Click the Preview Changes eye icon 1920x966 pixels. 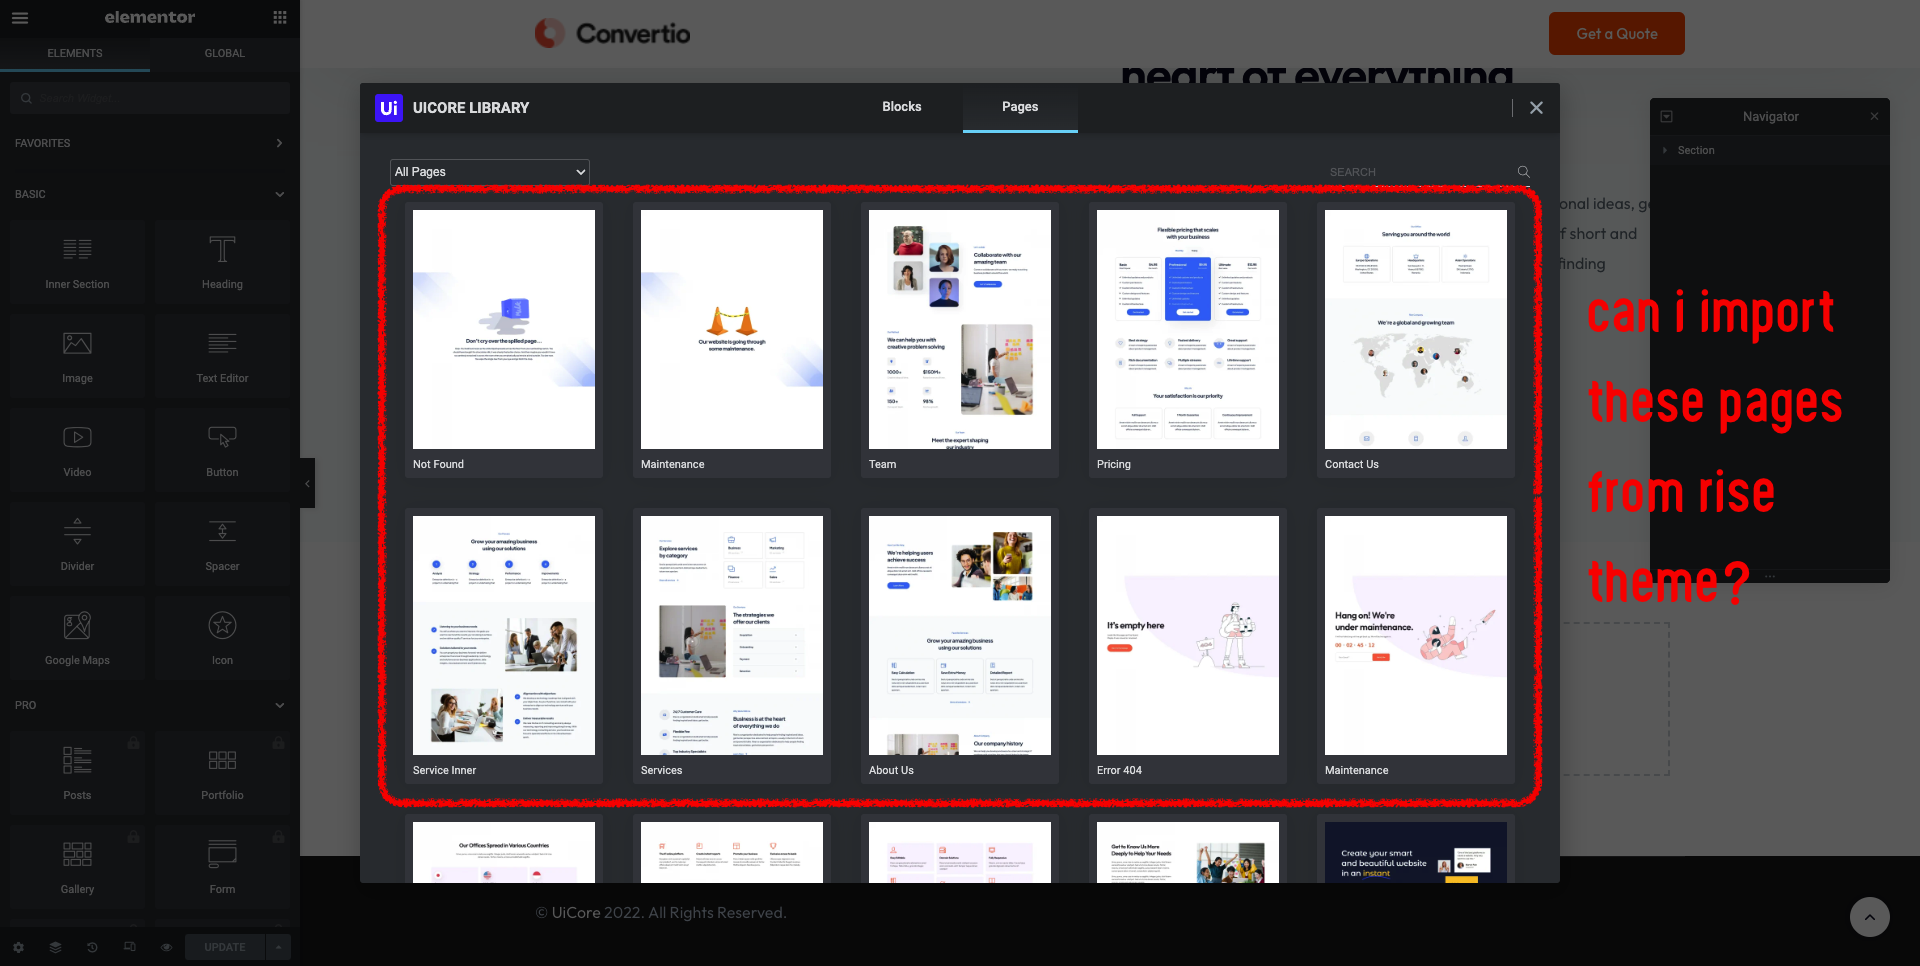pyautogui.click(x=166, y=947)
